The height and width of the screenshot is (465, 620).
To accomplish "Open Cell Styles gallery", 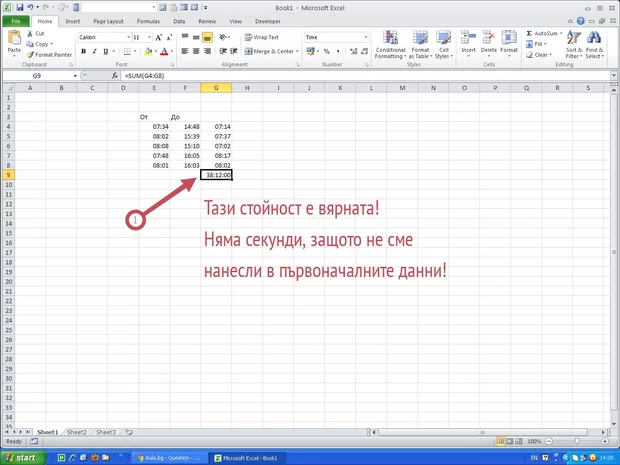I will tap(444, 44).
